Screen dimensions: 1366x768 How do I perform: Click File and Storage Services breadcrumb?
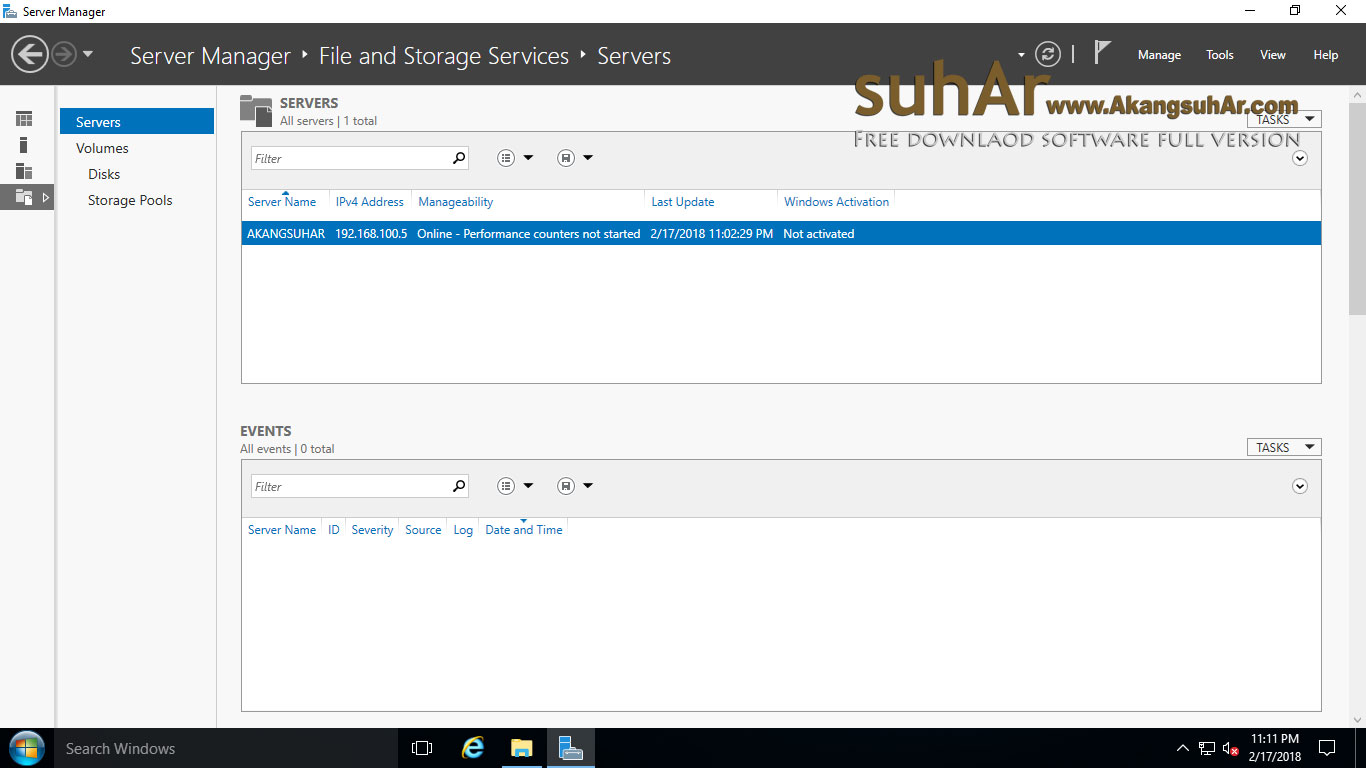click(444, 56)
